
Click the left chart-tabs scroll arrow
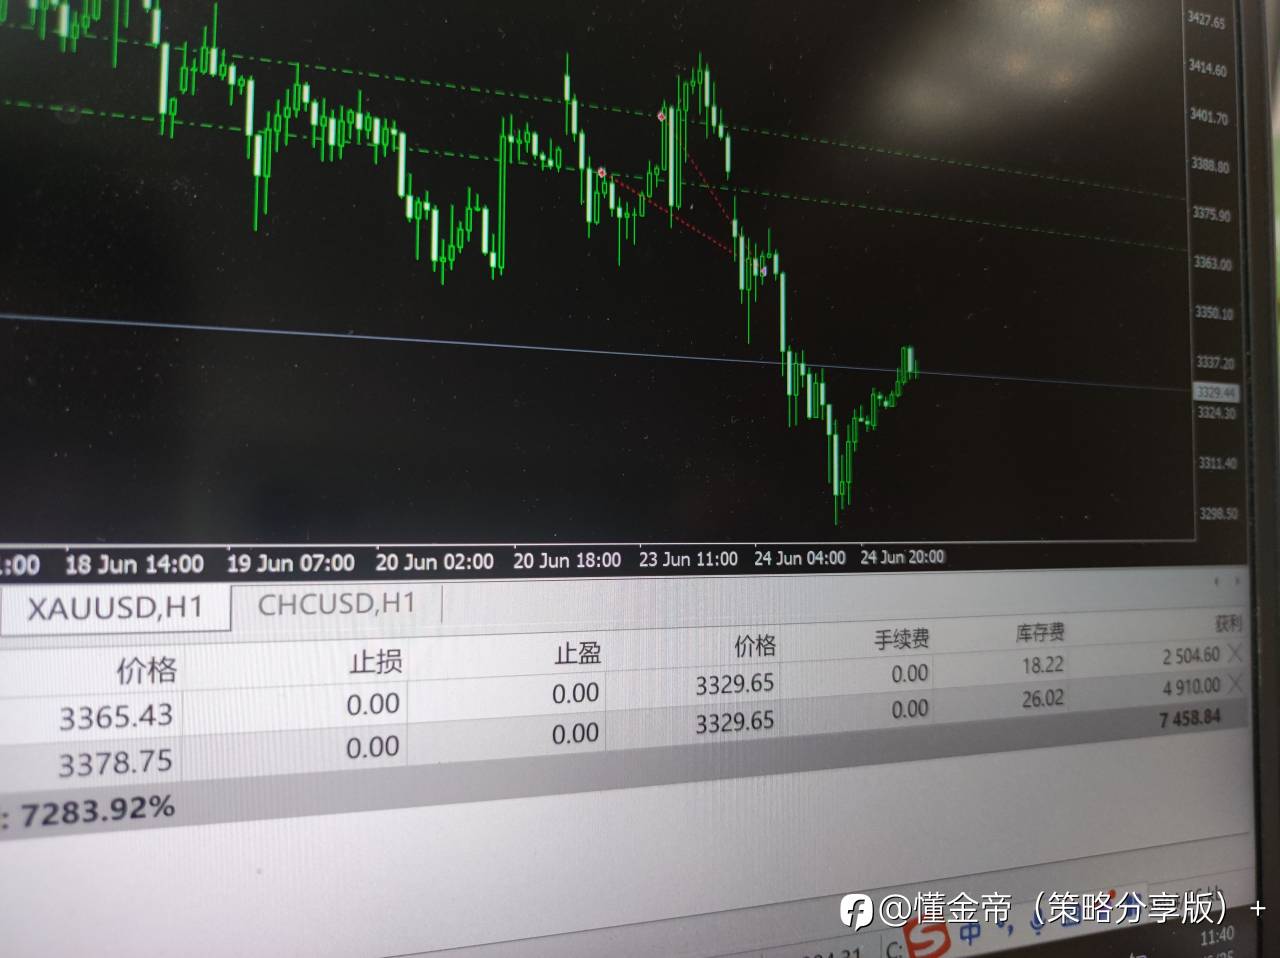point(1217,581)
